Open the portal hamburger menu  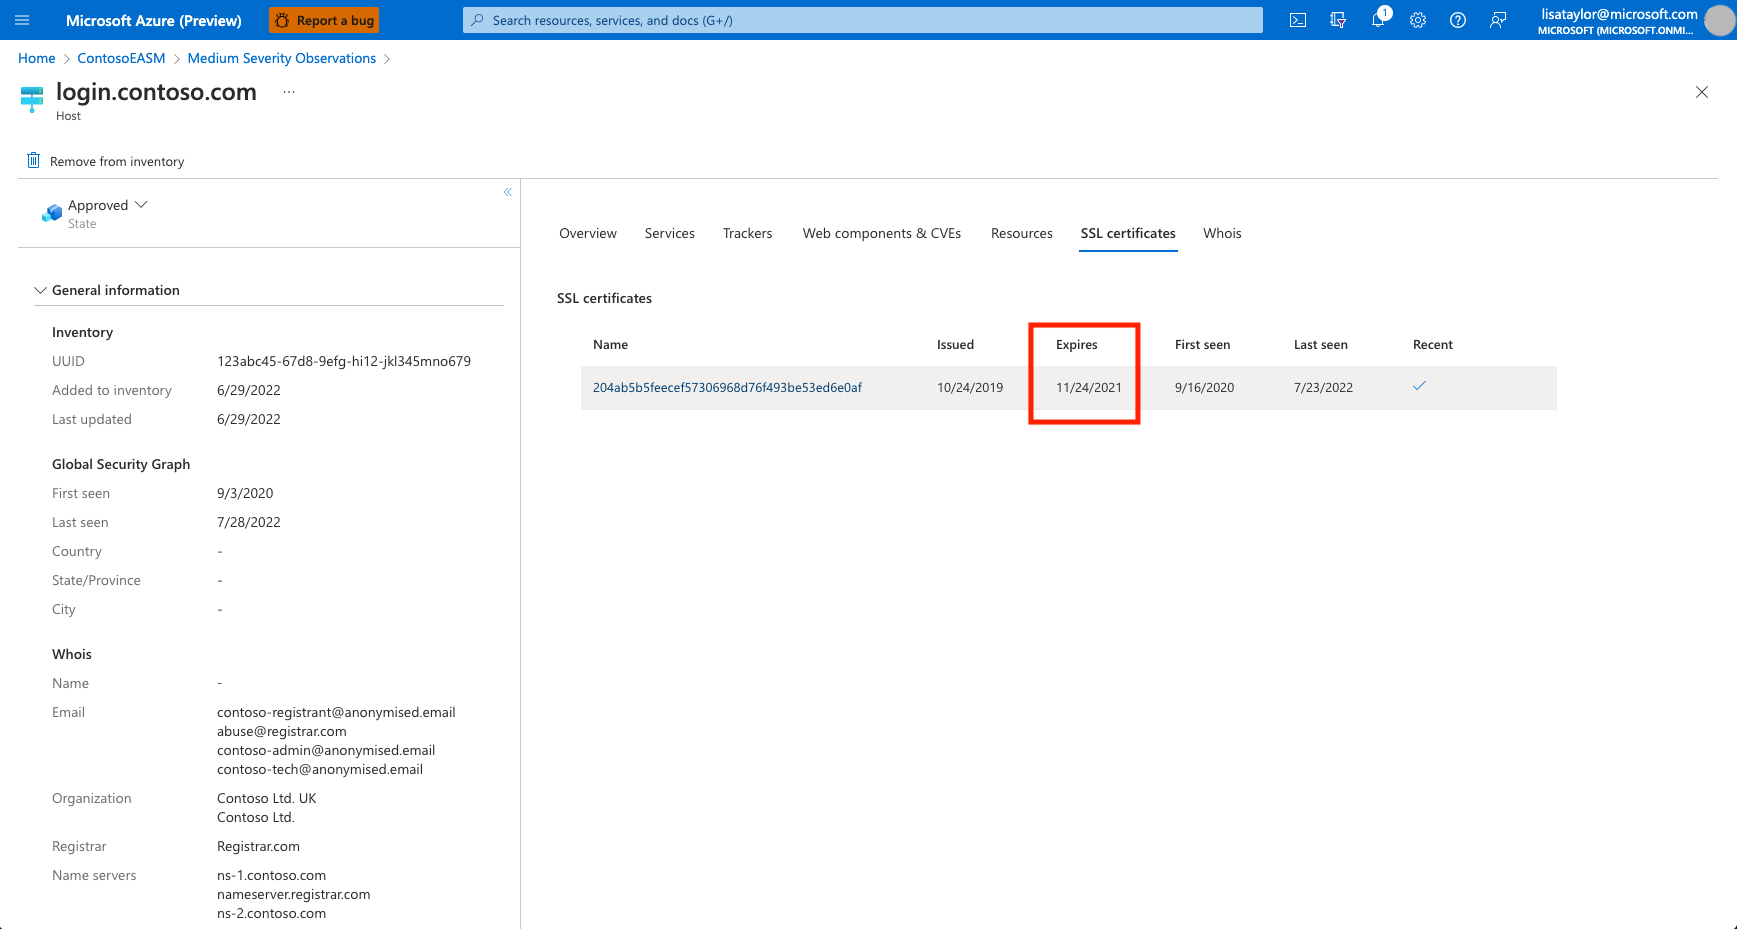coord(21,19)
